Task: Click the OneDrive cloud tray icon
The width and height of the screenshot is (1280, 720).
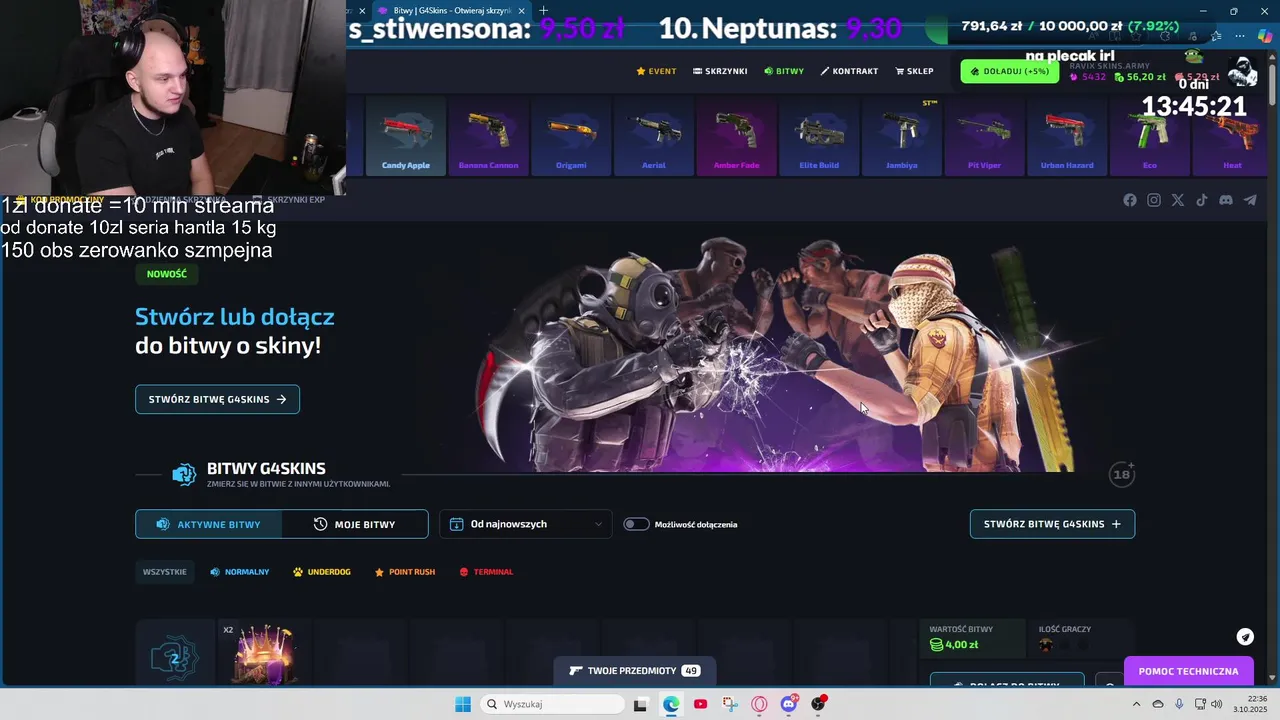Action: click(x=1158, y=704)
